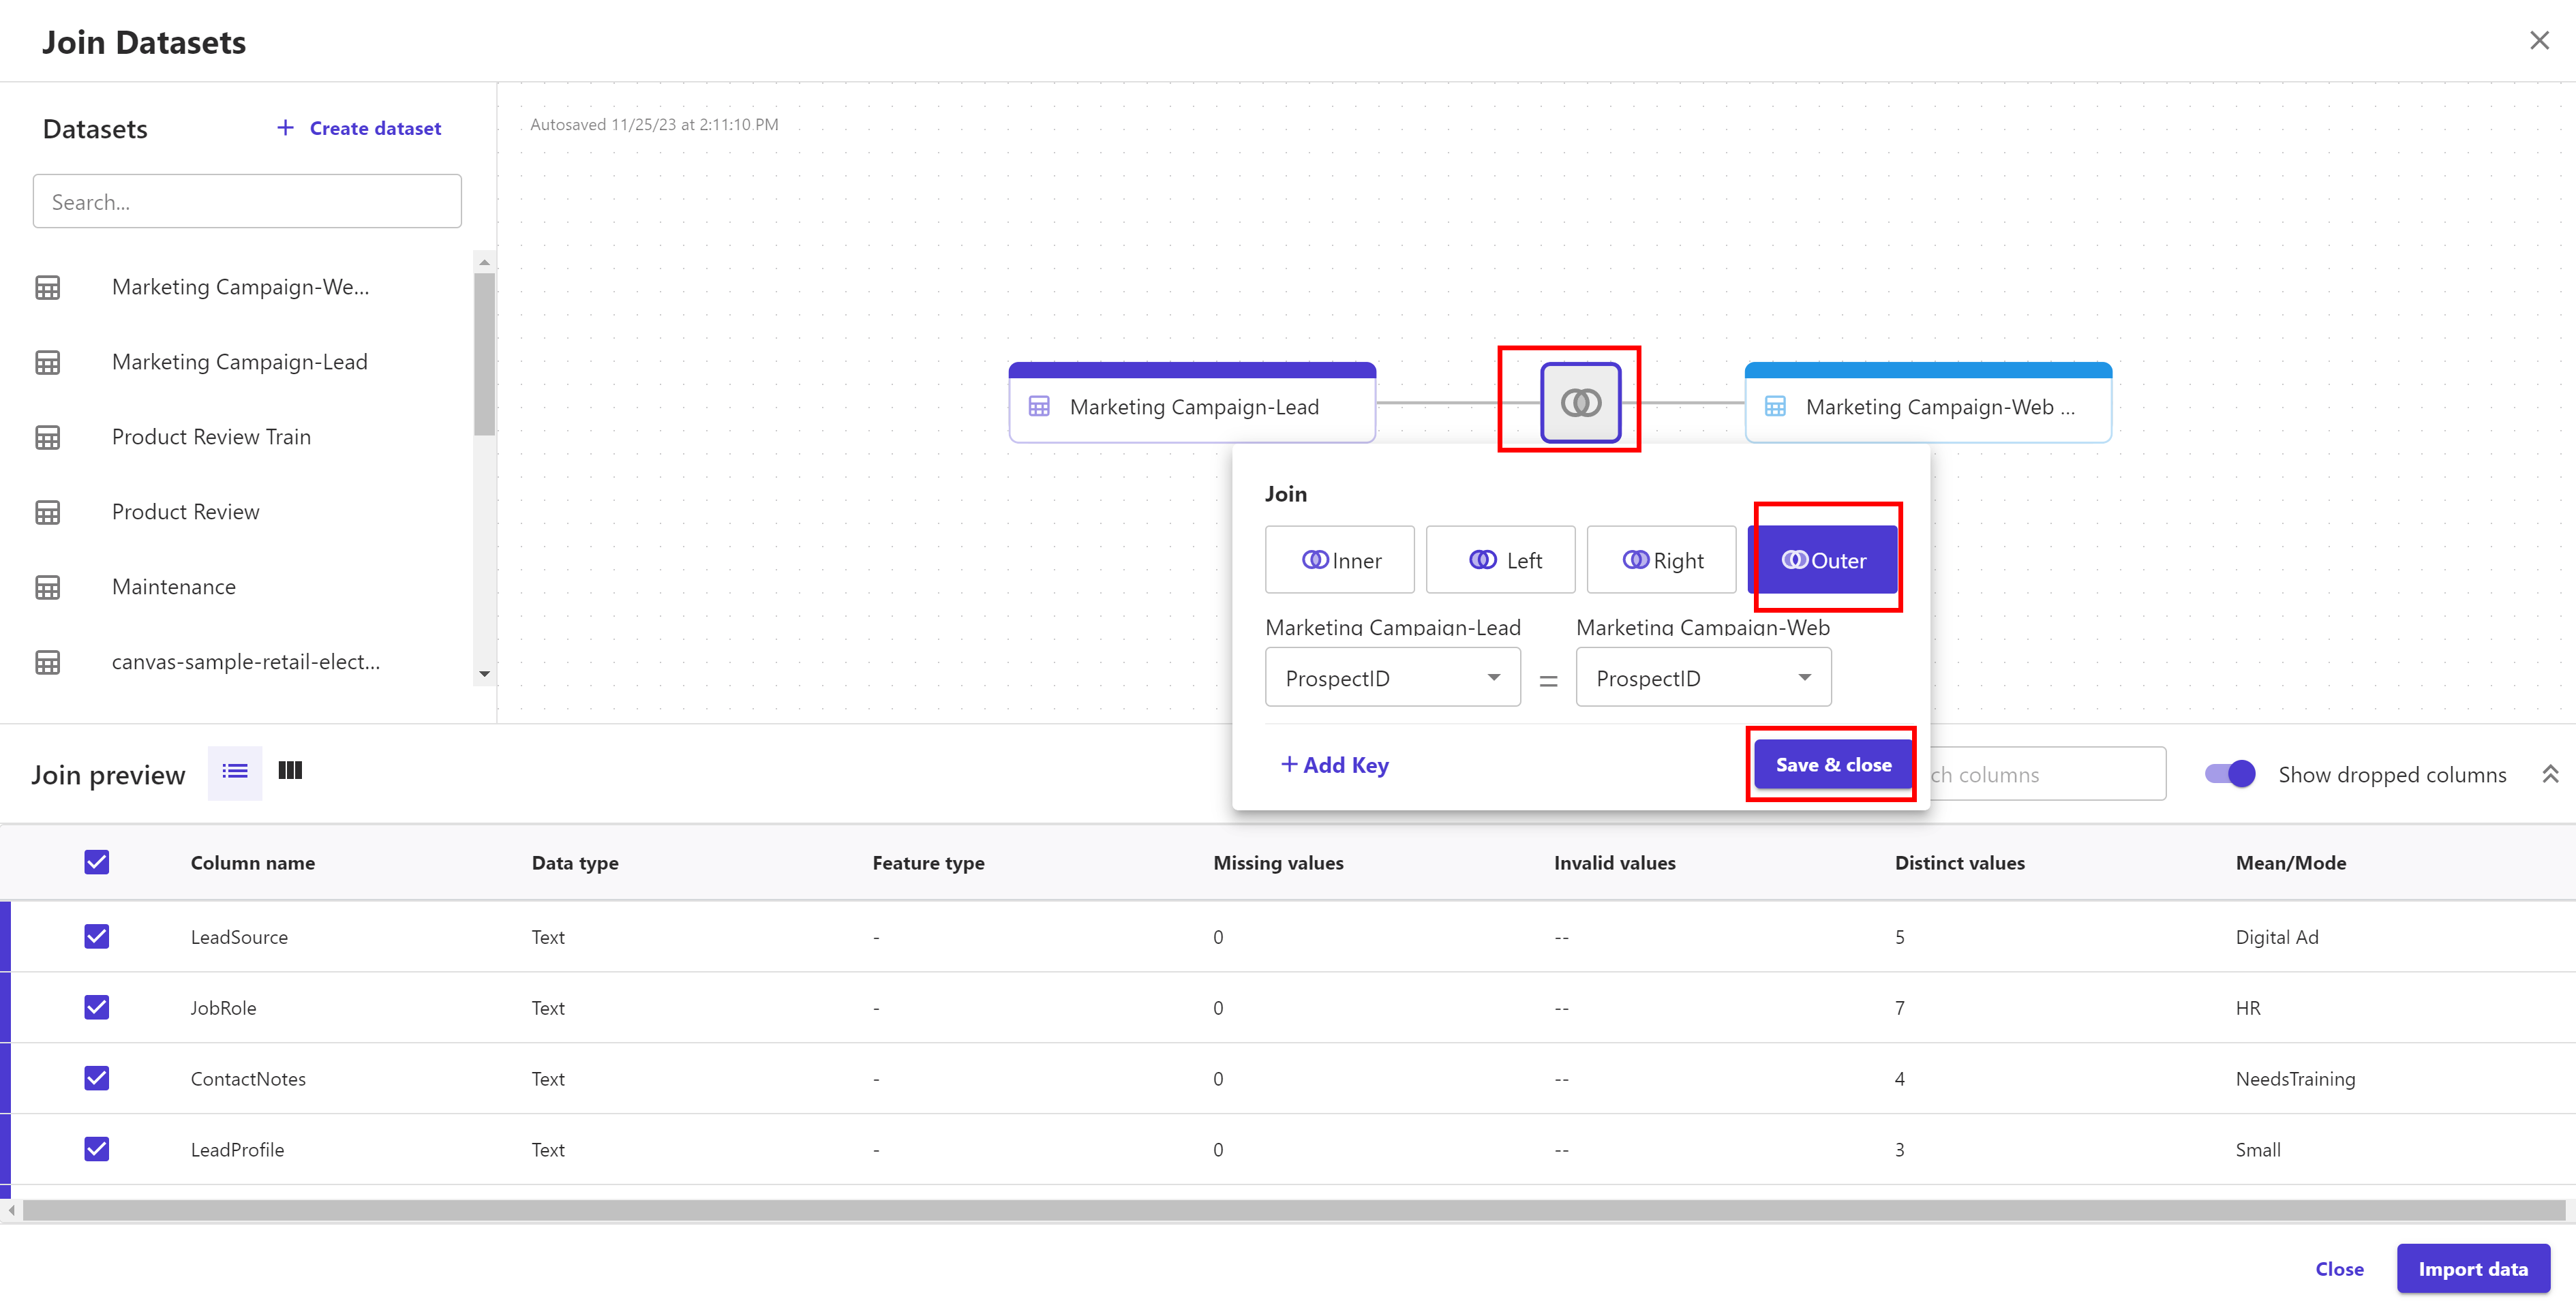
Task: Click the plus icon beside Create dataset
Action: coord(285,128)
